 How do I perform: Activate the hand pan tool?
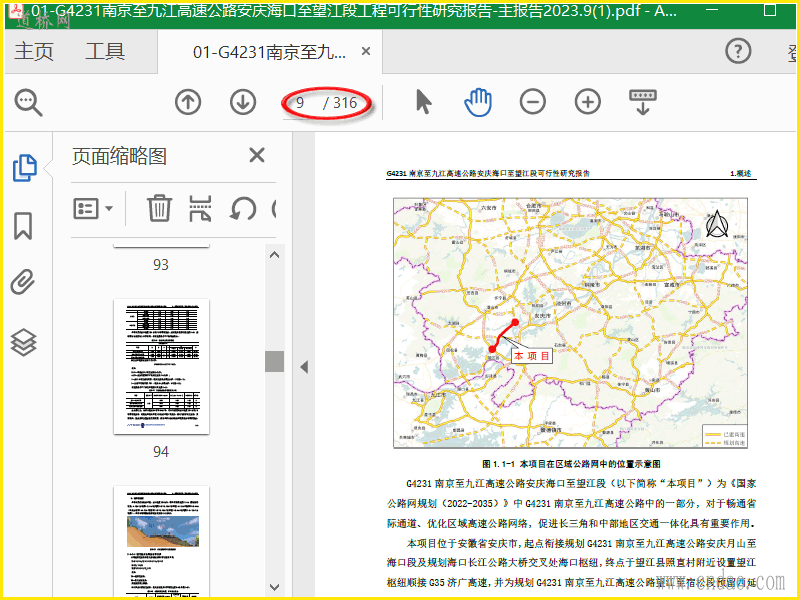coord(478,102)
